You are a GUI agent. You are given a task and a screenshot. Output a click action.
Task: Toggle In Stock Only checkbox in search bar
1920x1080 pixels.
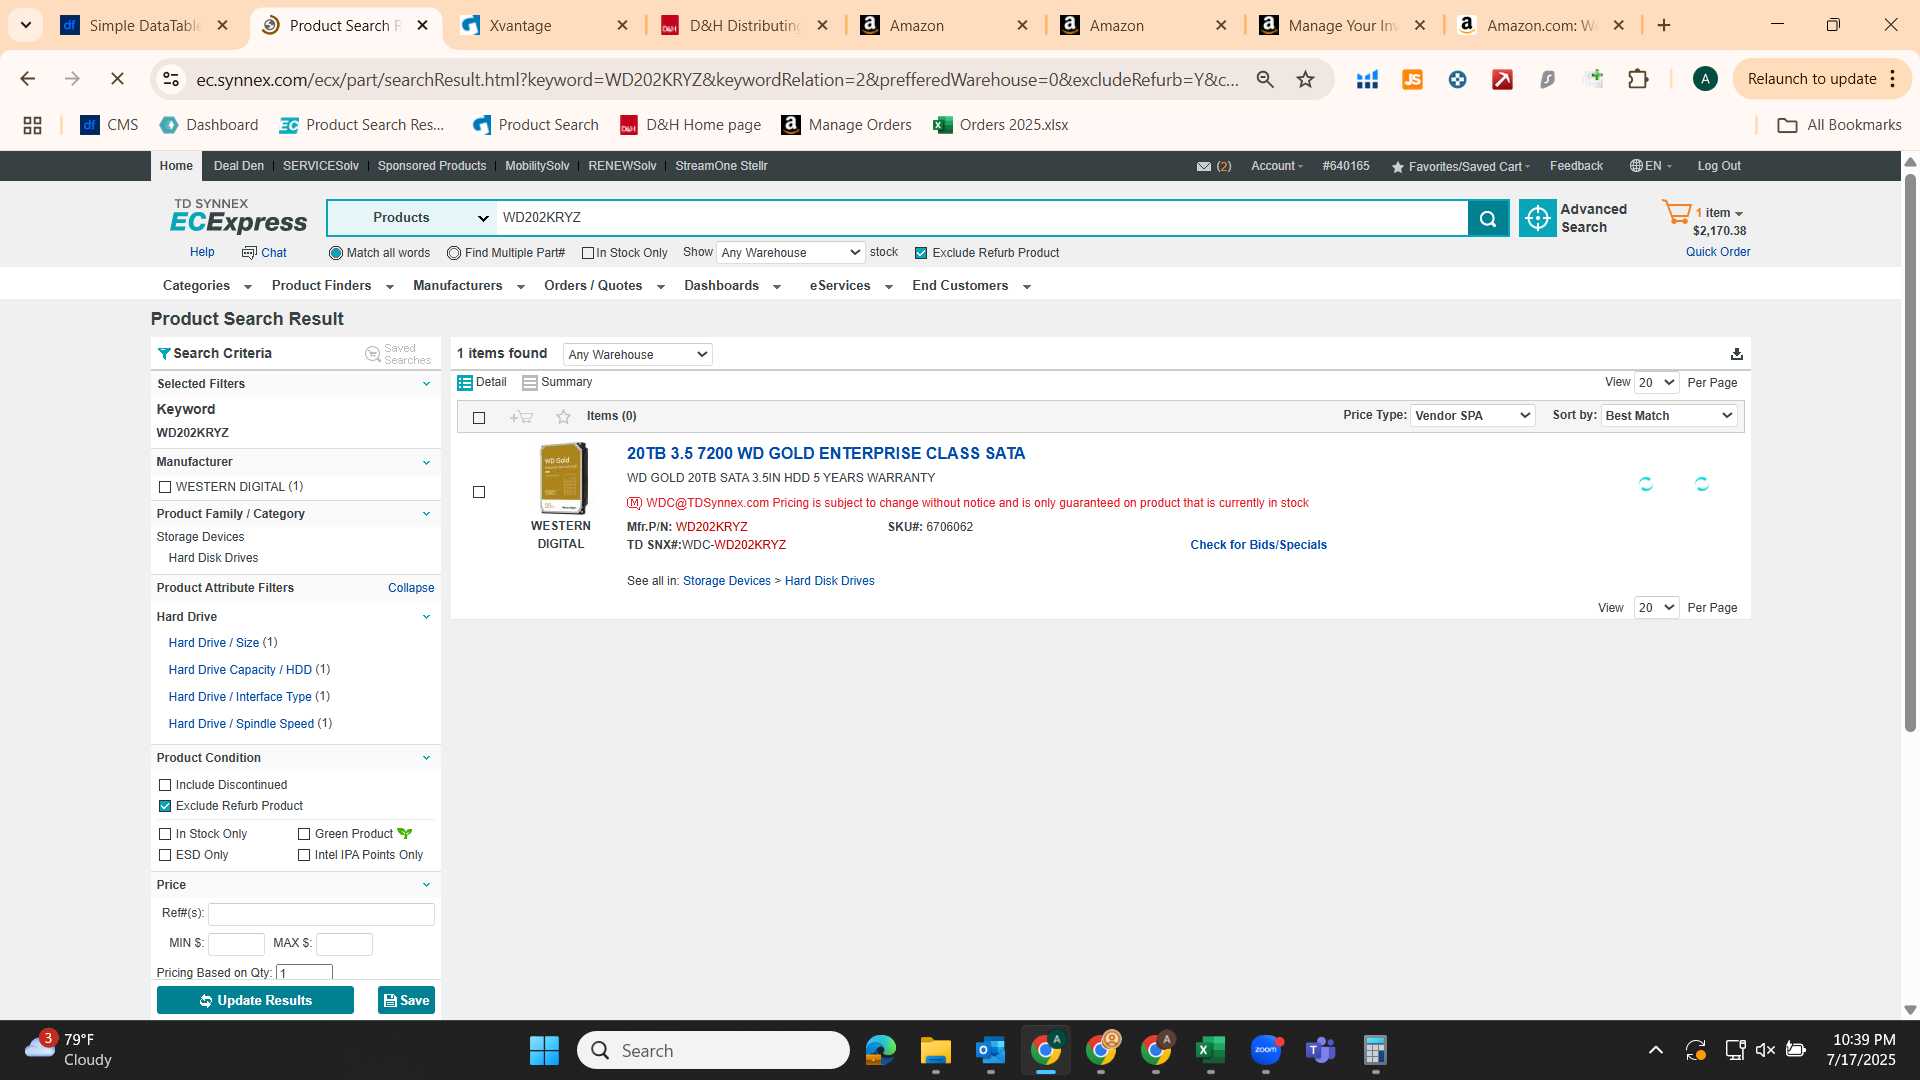[588, 253]
